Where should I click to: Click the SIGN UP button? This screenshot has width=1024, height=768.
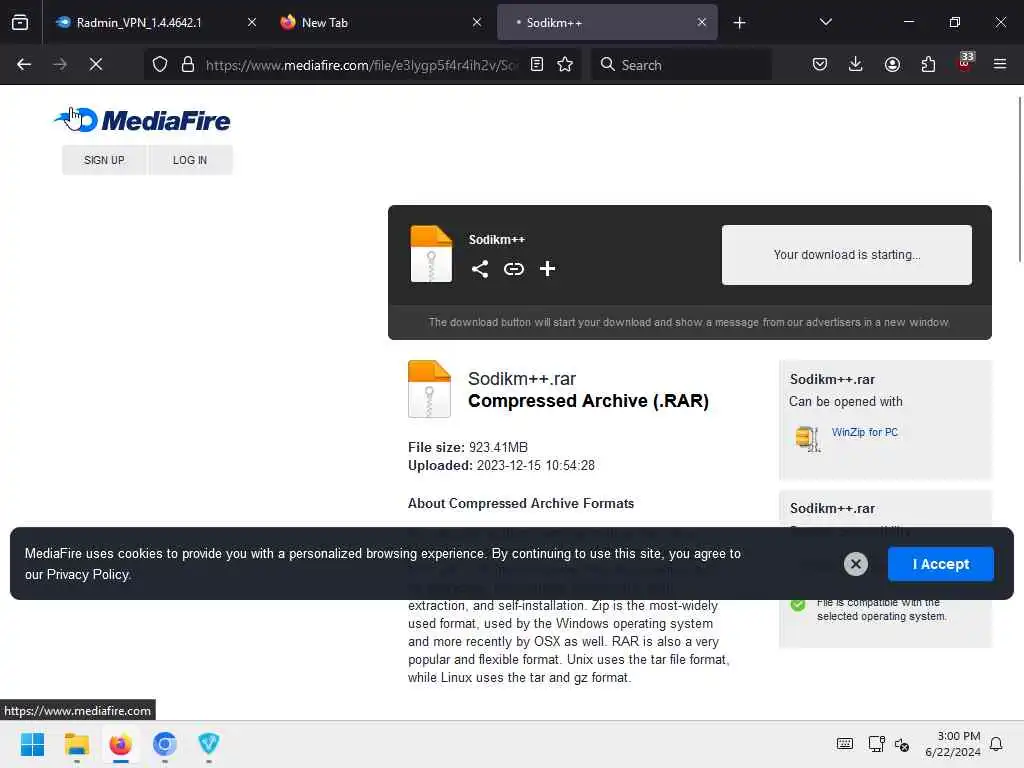(104, 160)
